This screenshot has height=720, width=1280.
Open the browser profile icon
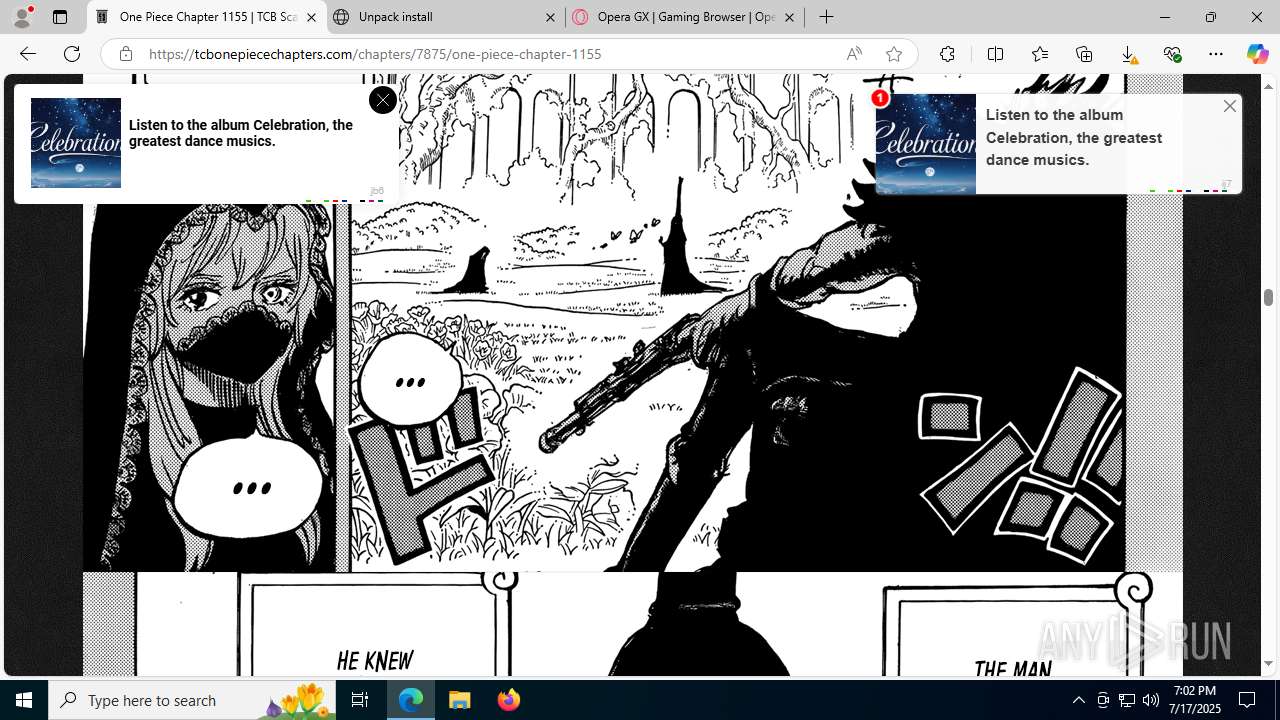[x=22, y=17]
